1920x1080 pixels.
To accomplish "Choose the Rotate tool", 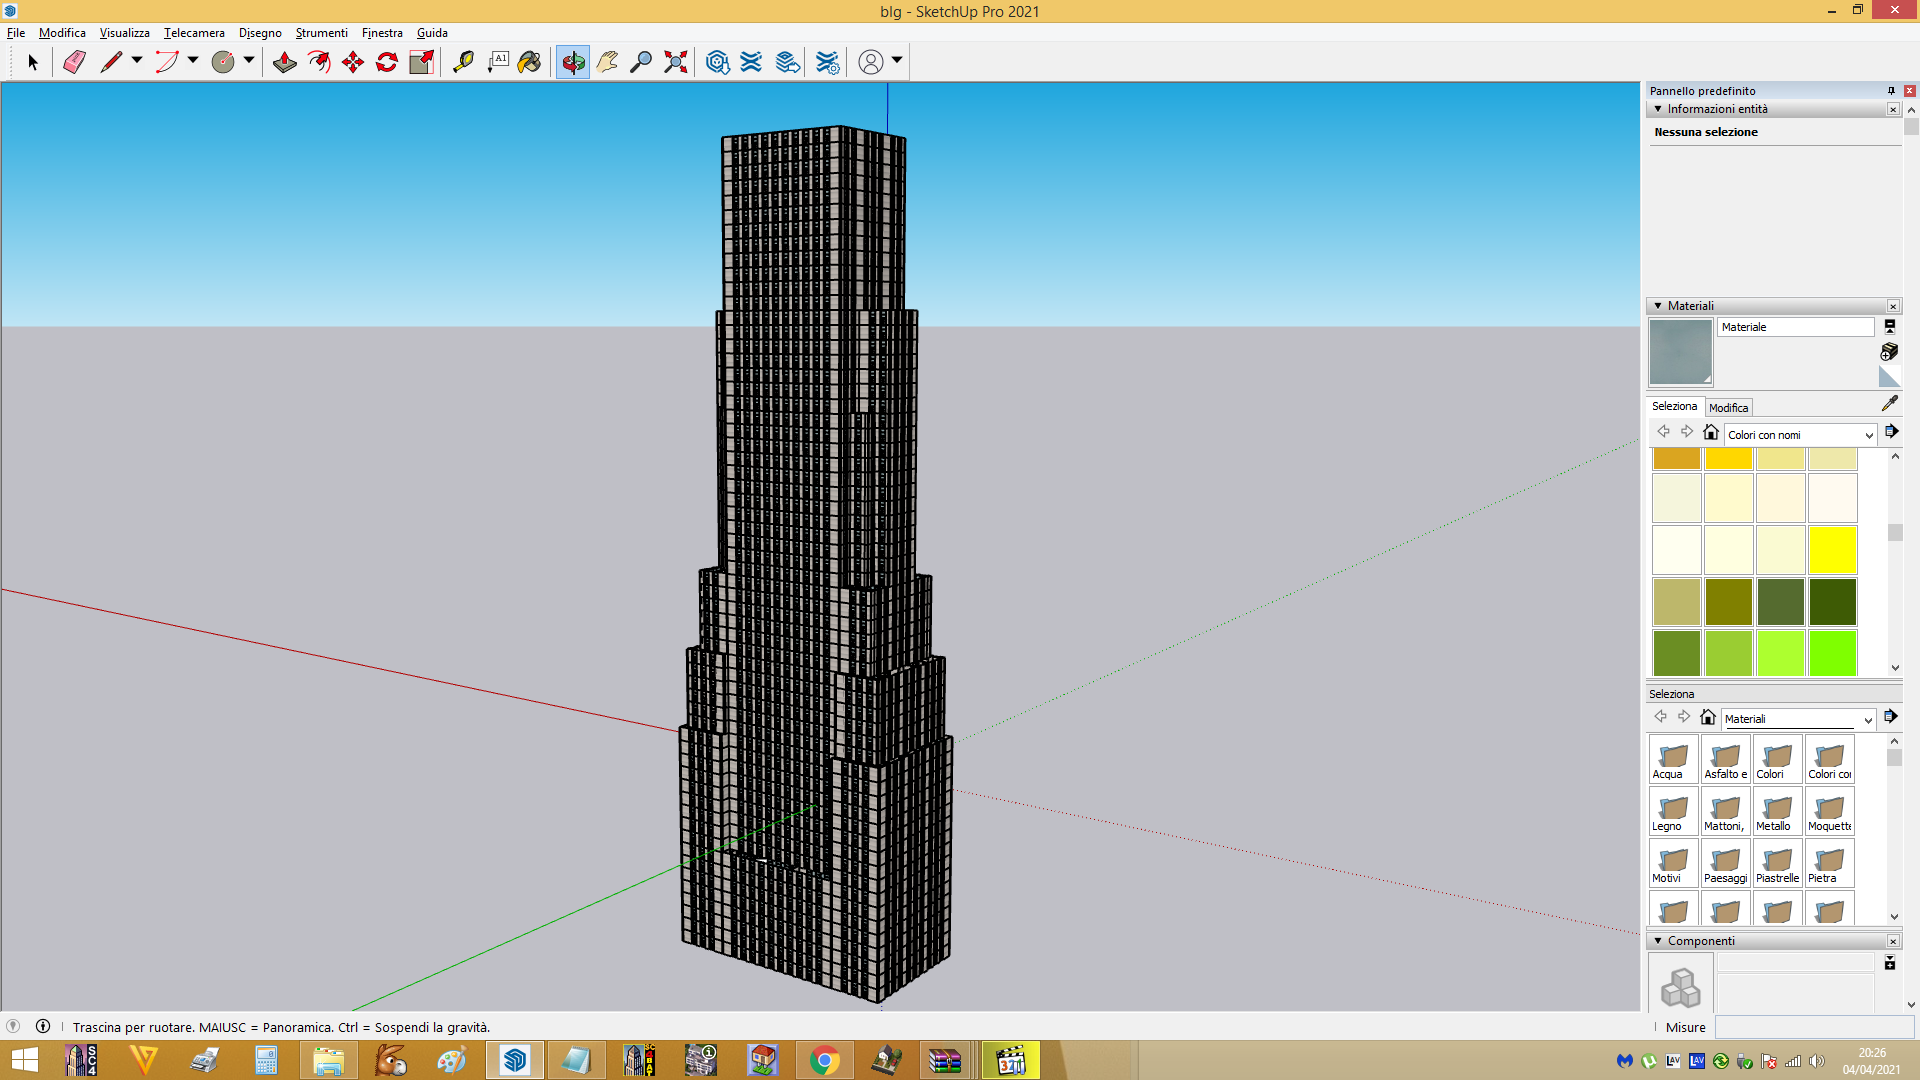I will [387, 62].
